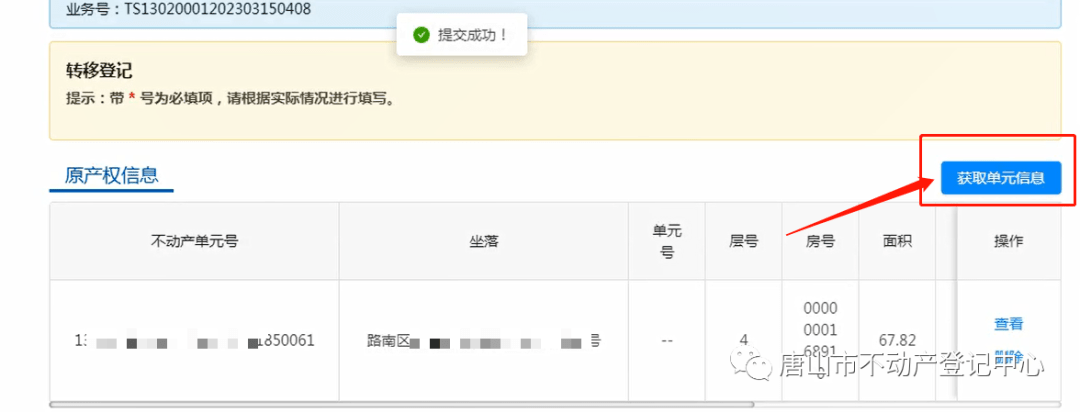Click the 查看 link in the 操作 column
This screenshot has height=412, width=1080.
(1008, 324)
